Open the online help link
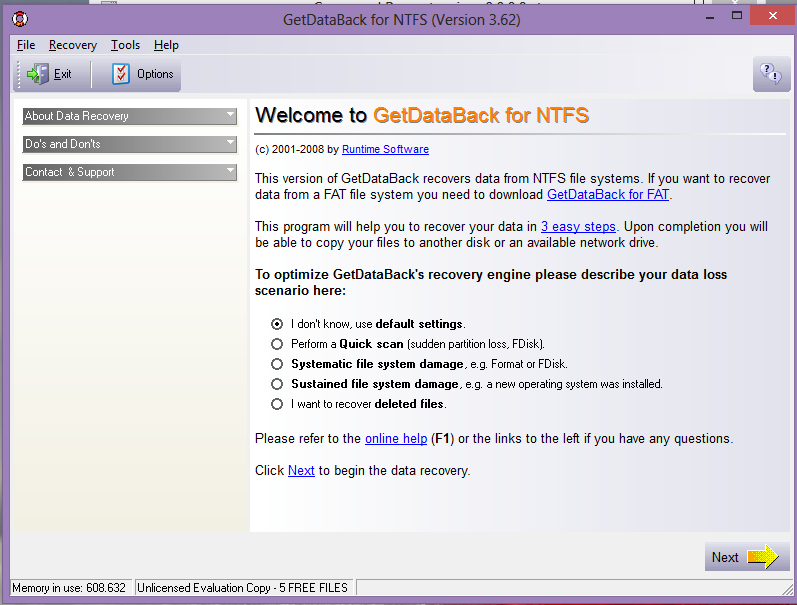The image size is (797, 605). (396, 439)
